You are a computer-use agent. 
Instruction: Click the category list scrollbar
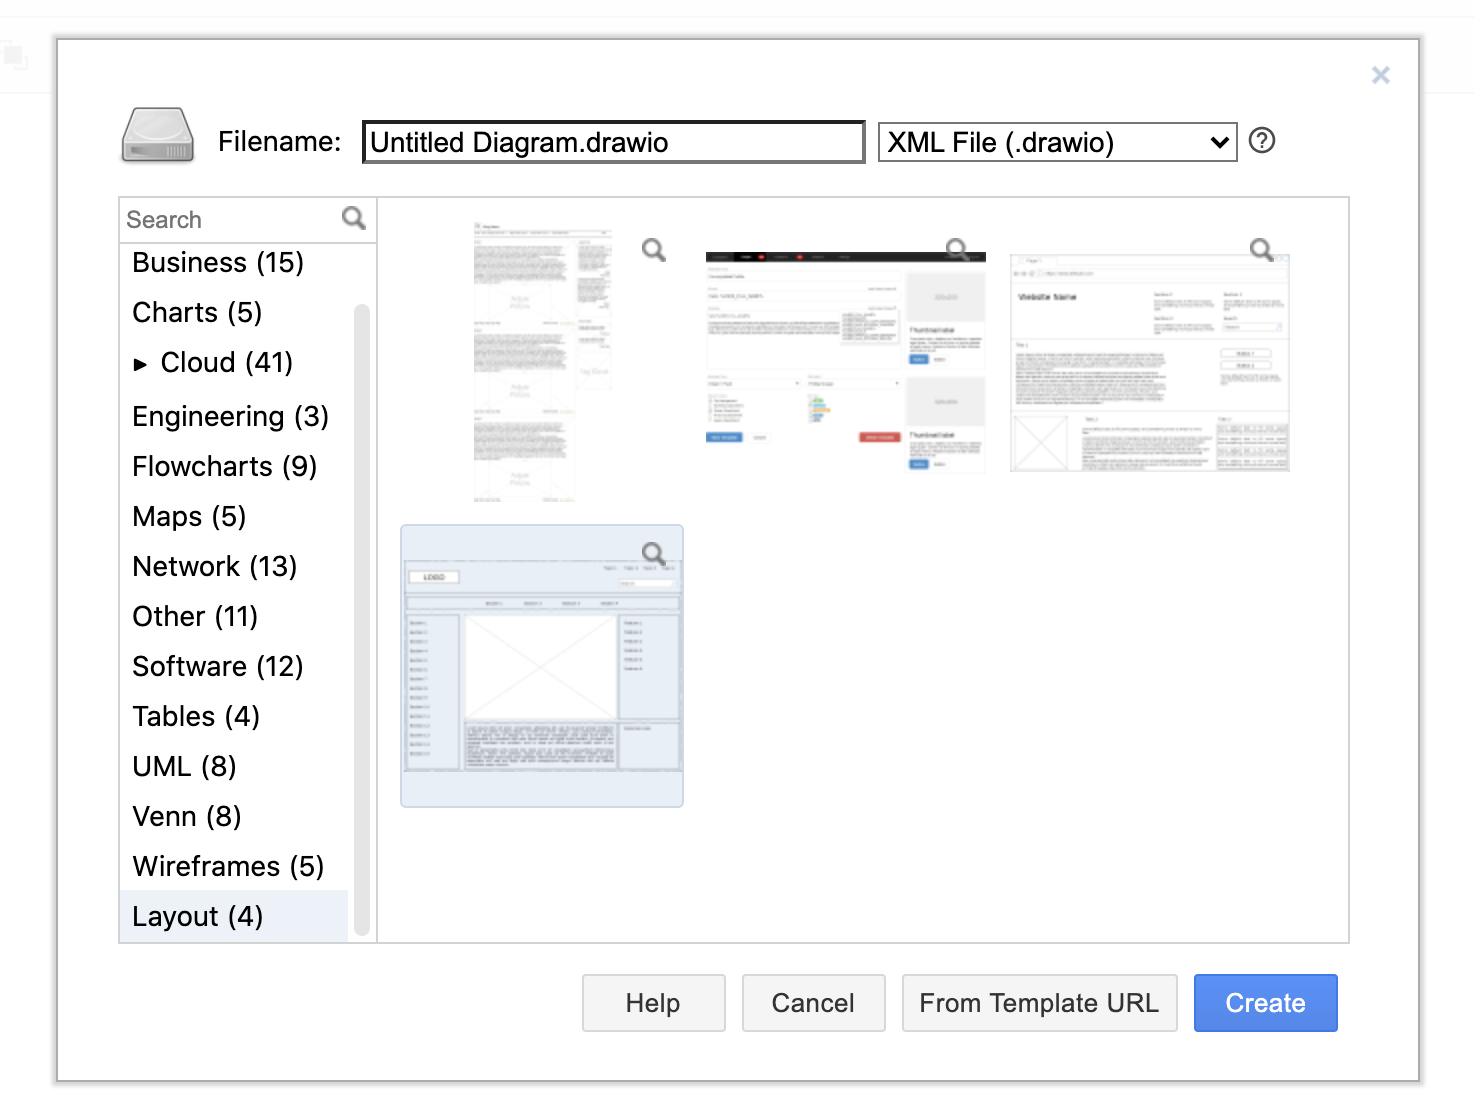pyautogui.click(x=362, y=620)
